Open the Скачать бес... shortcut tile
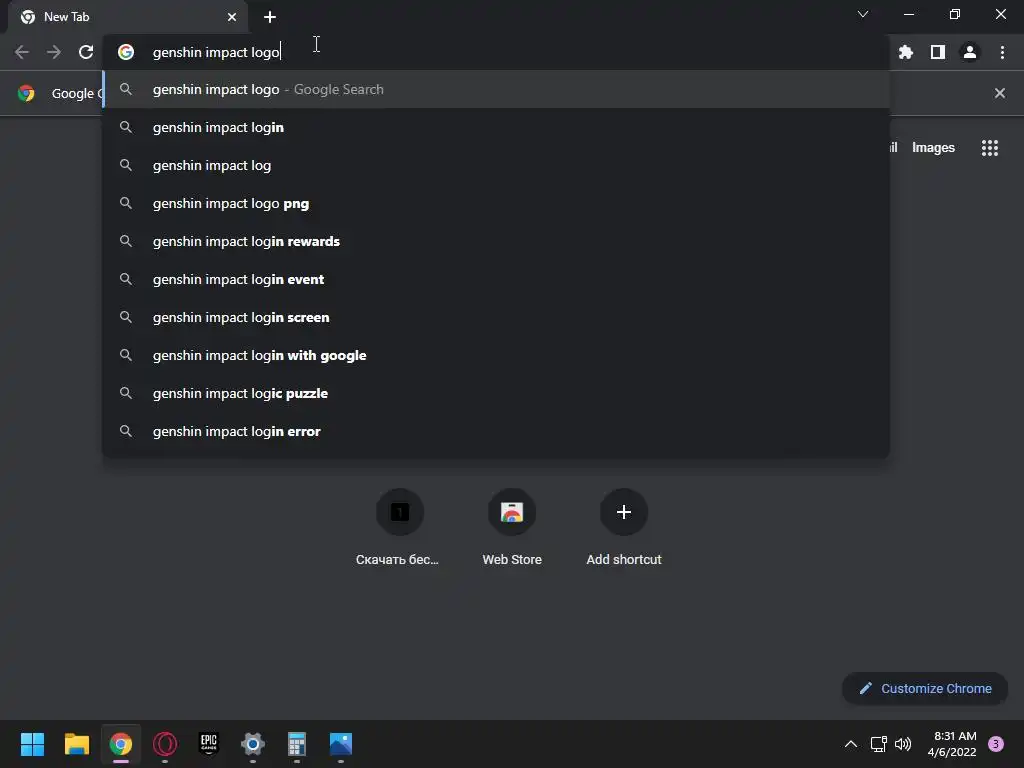The height and width of the screenshot is (768, 1024). [400, 528]
